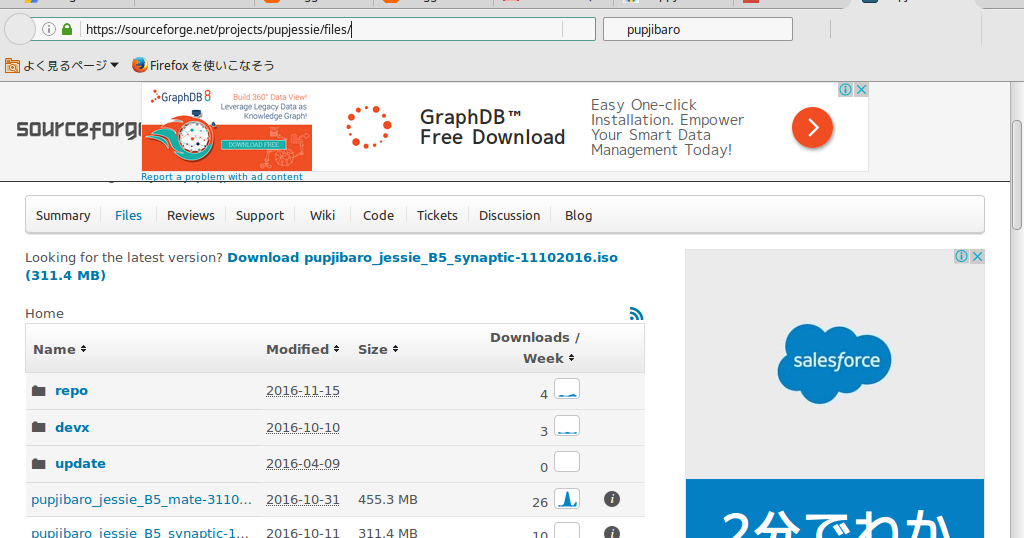The image size is (1024, 538).
Task: Close the GraphDB banner ad
Action: coord(861,89)
